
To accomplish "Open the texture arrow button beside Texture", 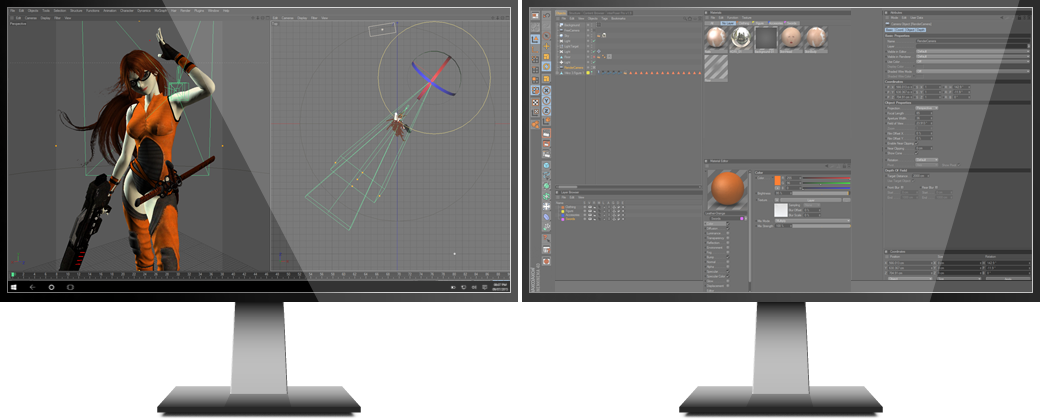I will pyautogui.click(x=777, y=200).
